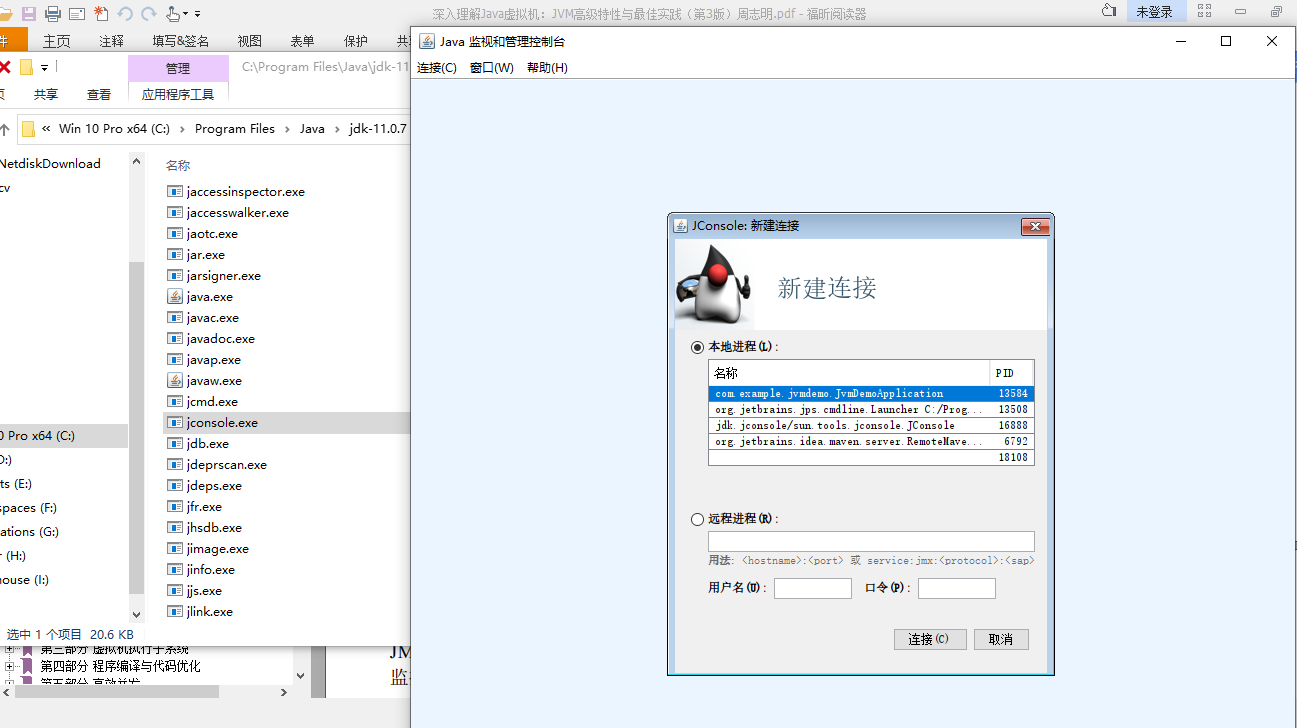Open the hand tool dropdown arrow in Foxit
The width and height of the screenshot is (1297, 728).
click(x=187, y=14)
